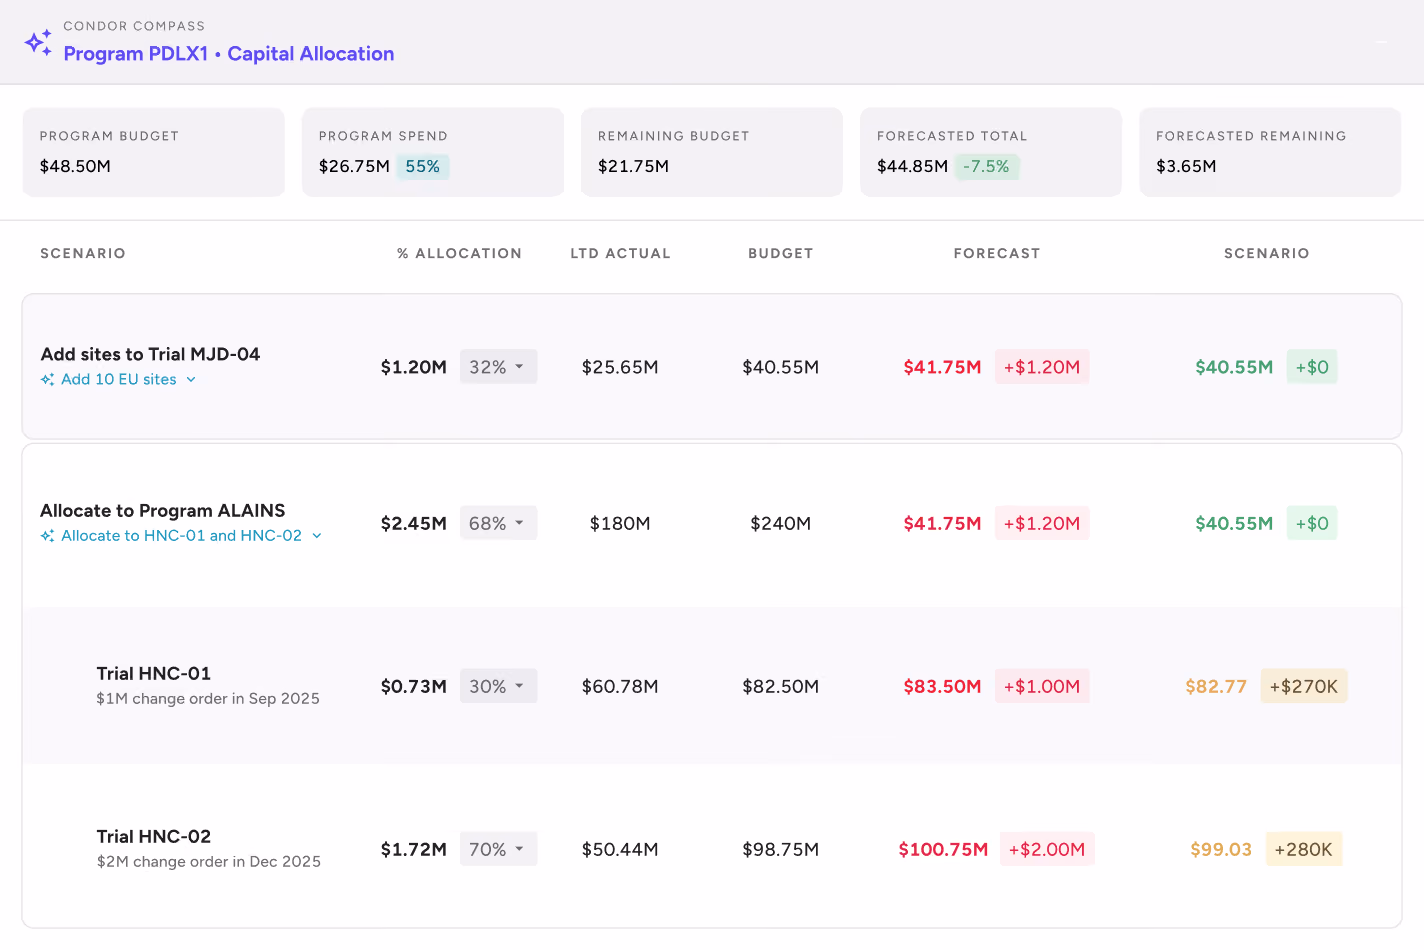This screenshot has width=1424, height=950.
Task: Click the -7.5% forecast badge
Action: point(986,167)
